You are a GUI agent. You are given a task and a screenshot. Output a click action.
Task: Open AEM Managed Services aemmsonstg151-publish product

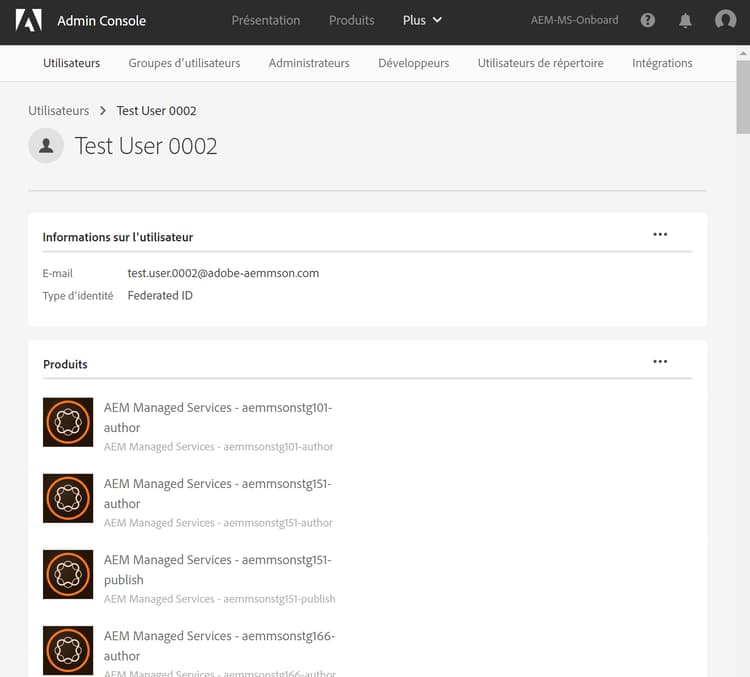218,569
